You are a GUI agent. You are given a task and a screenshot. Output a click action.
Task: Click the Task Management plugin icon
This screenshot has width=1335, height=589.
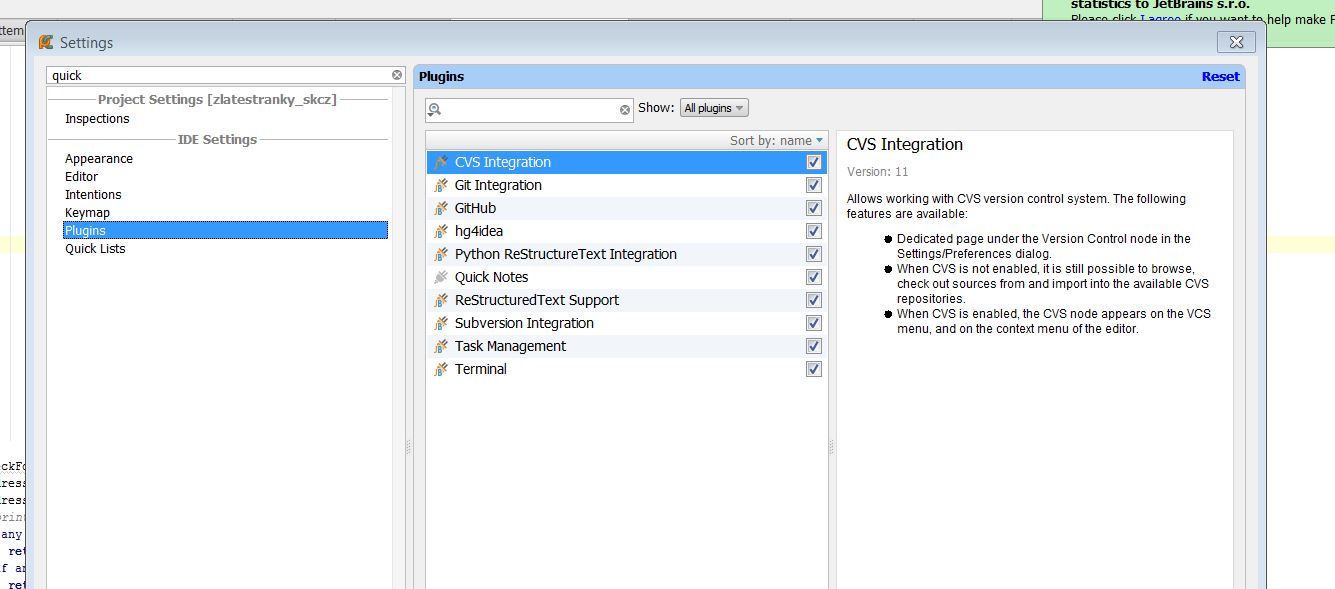click(440, 346)
